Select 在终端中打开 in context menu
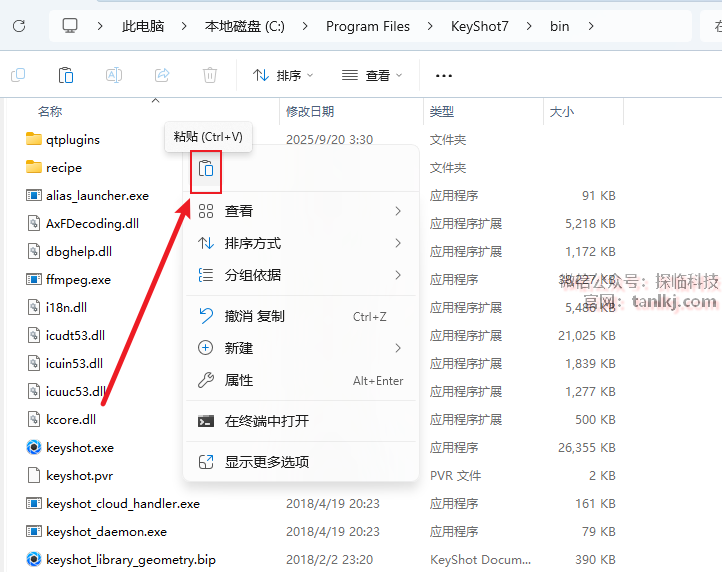The width and height of the screenshot is (722, 575). [x=301, y=421]
